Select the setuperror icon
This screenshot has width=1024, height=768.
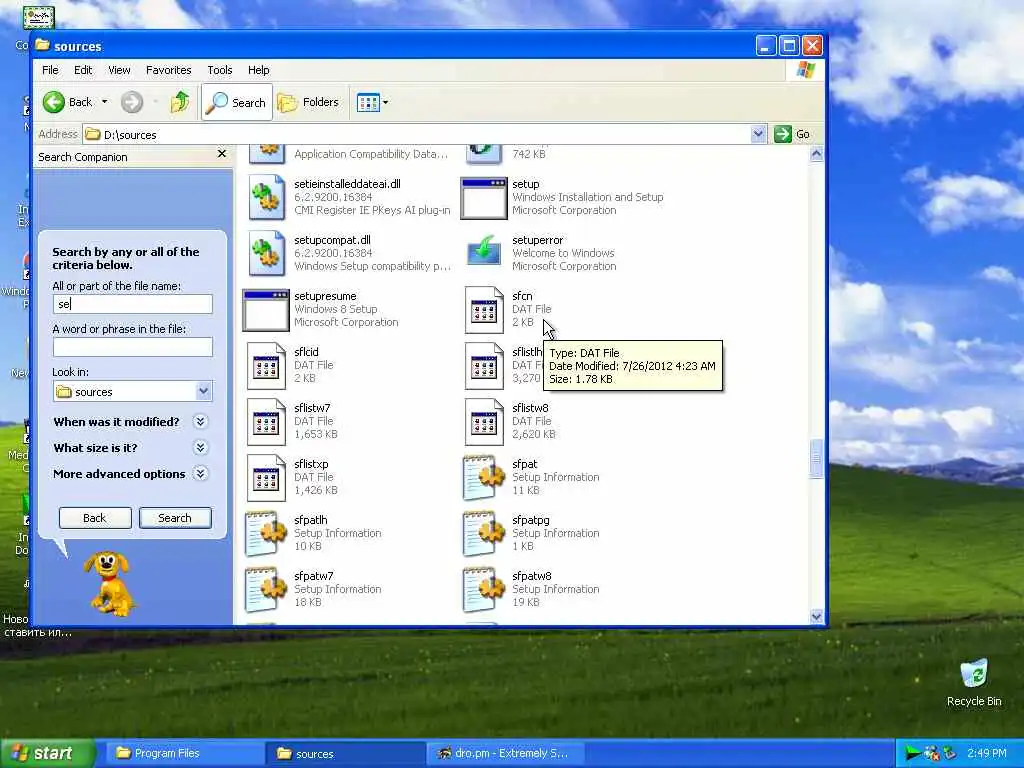pyautogui.click(x=484, y=253)
